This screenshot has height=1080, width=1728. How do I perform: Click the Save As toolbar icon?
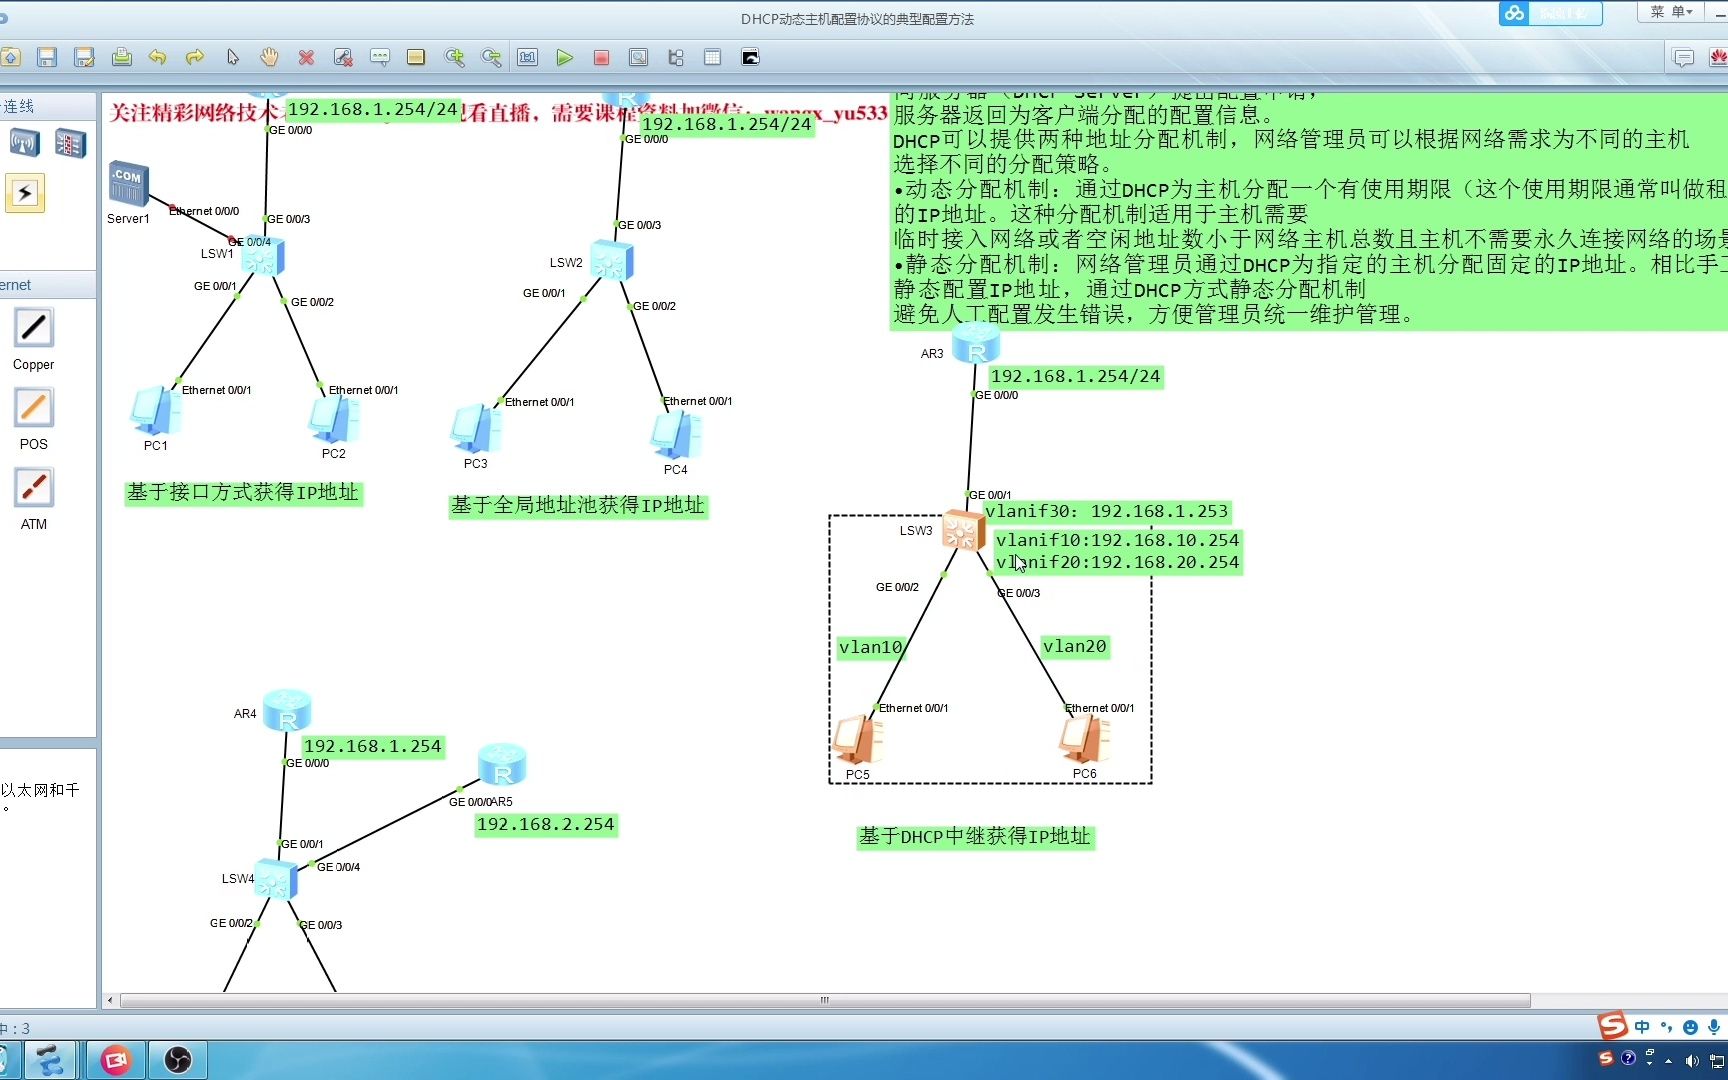pos(84,57)
